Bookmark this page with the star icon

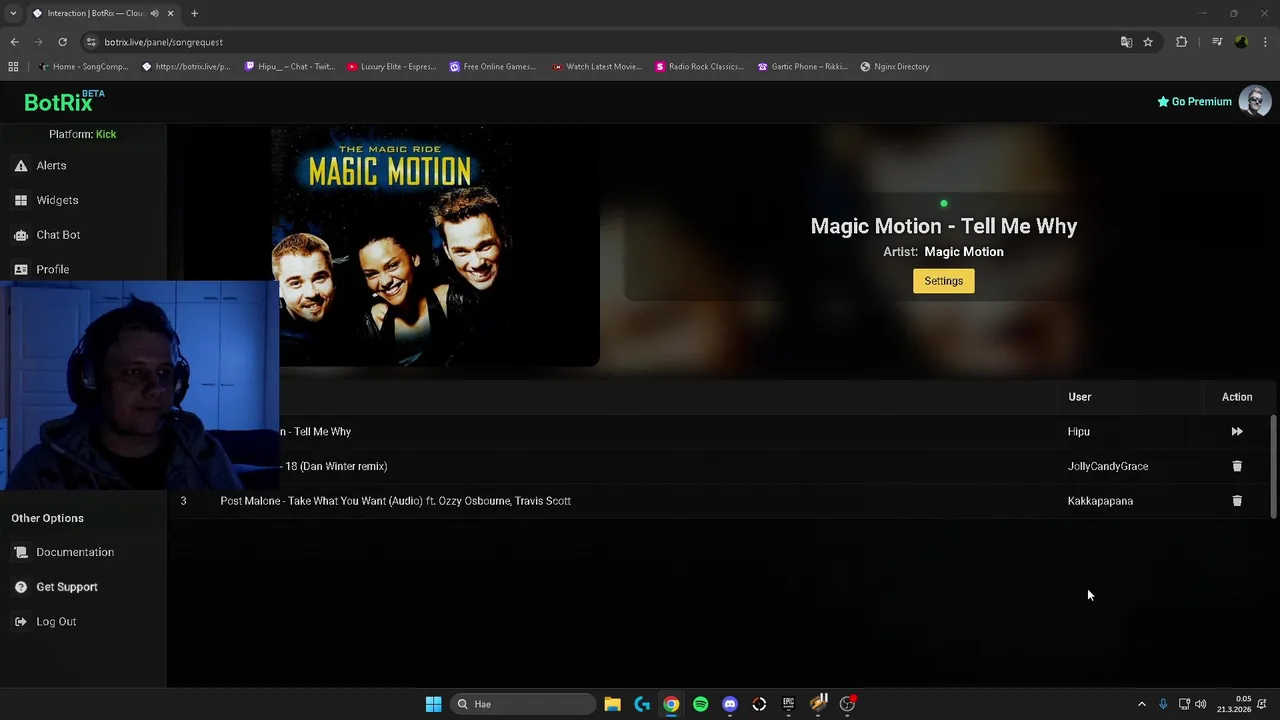(x=1148, y=42)
